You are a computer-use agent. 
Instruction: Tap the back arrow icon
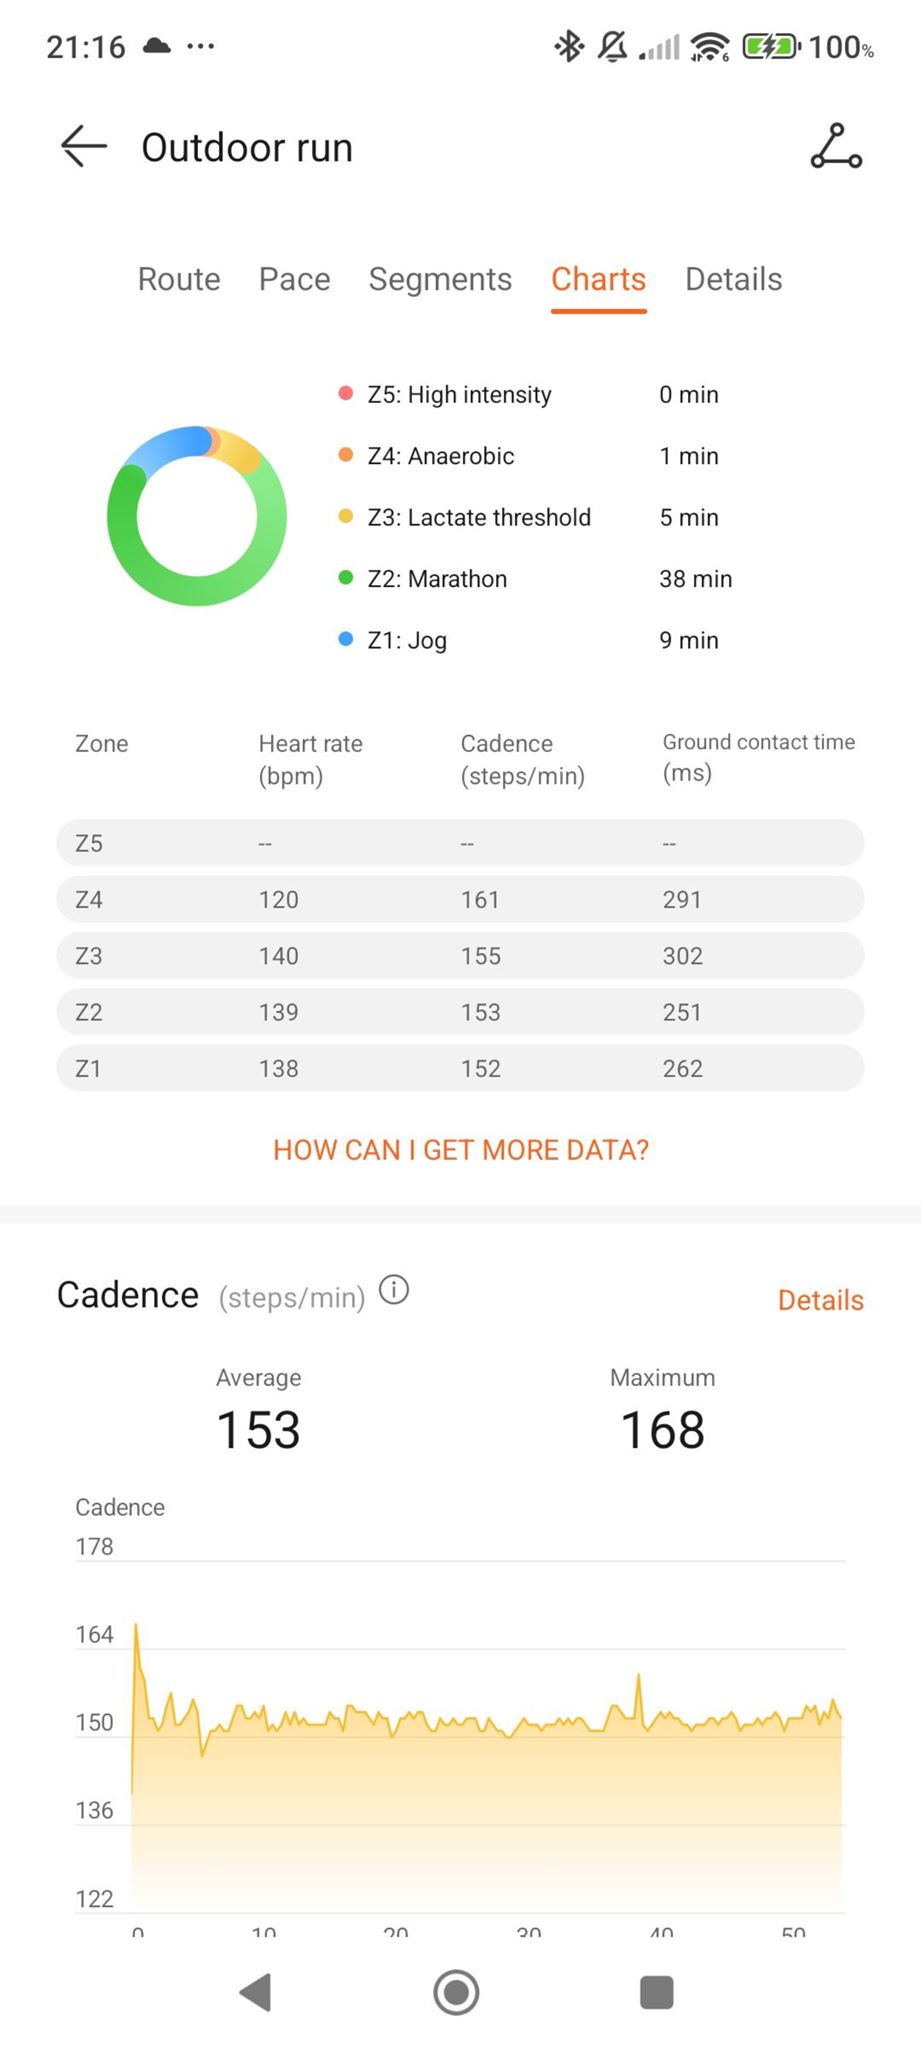click(84, 147)
